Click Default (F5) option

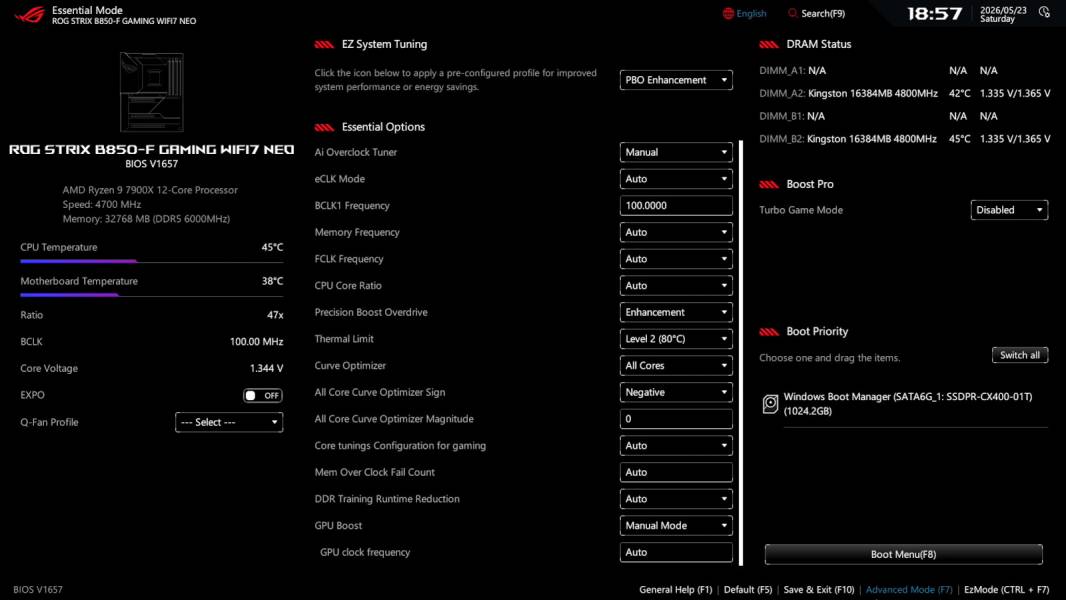(748, 590)
